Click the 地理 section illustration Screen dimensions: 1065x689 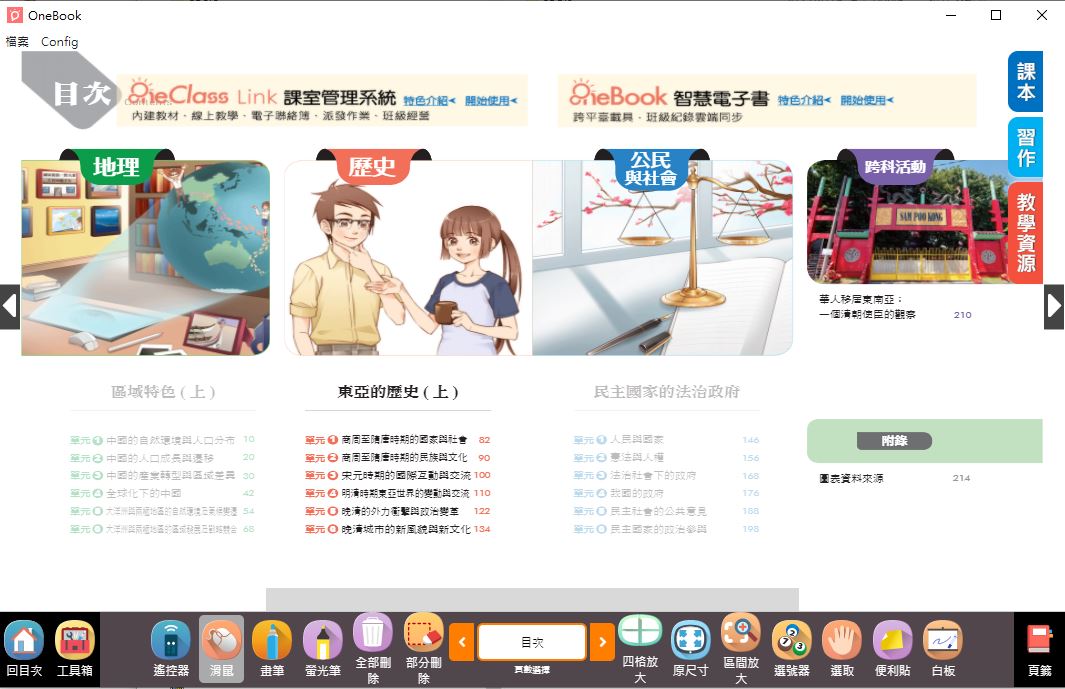pyautogui.click(x=145, y=258)
